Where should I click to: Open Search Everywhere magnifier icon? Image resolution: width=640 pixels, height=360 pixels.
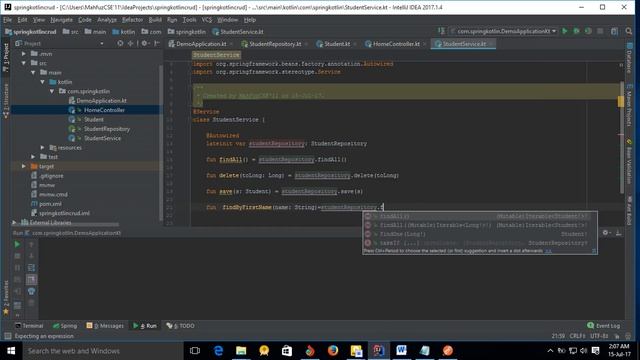pyautogui.click(x=629, y=31)
